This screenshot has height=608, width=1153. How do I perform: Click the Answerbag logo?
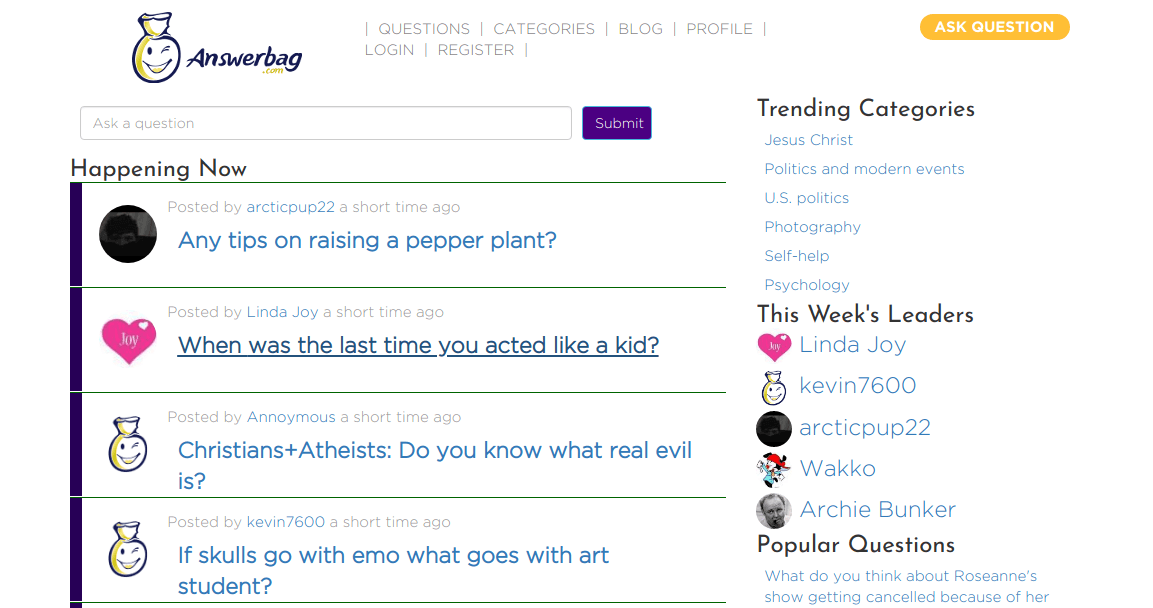click(217, 48)
